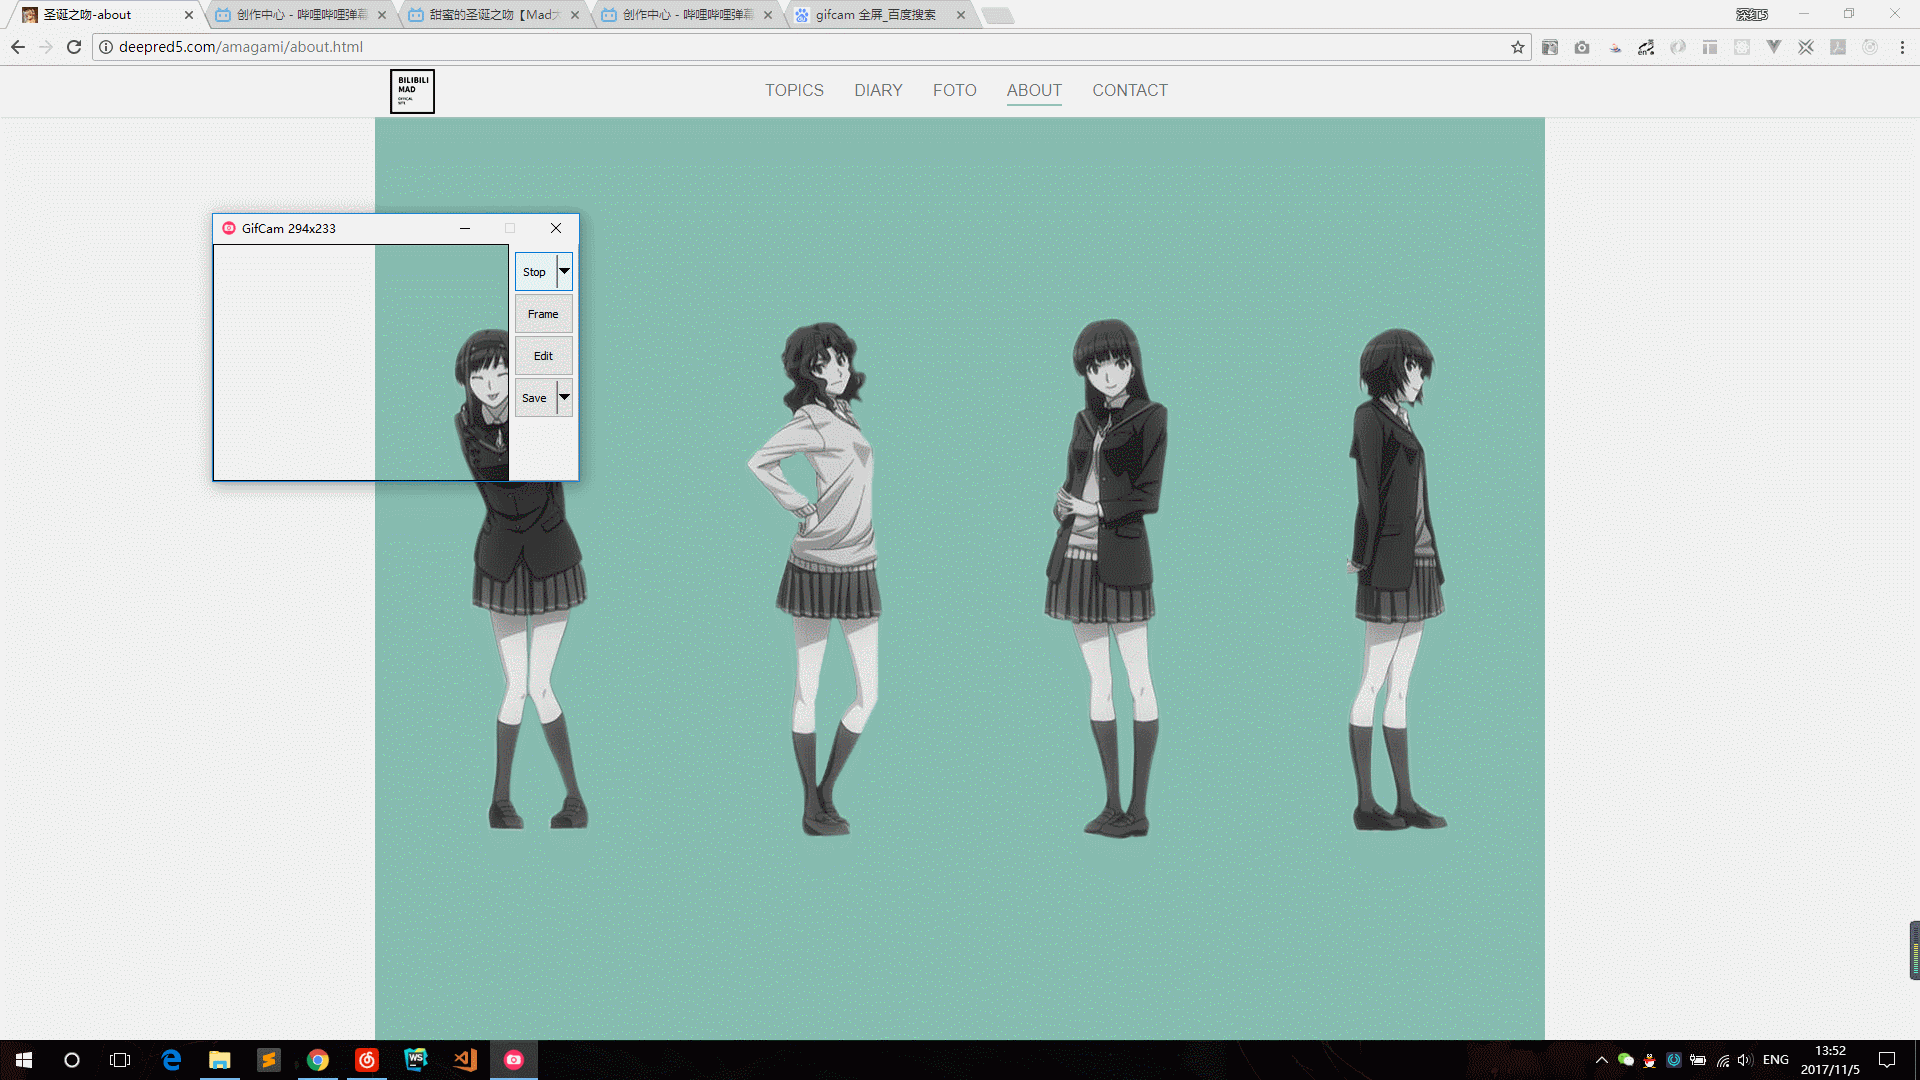
Task: Launch Microsoft Edge from the taskbar
Action: pos(171,1060)
